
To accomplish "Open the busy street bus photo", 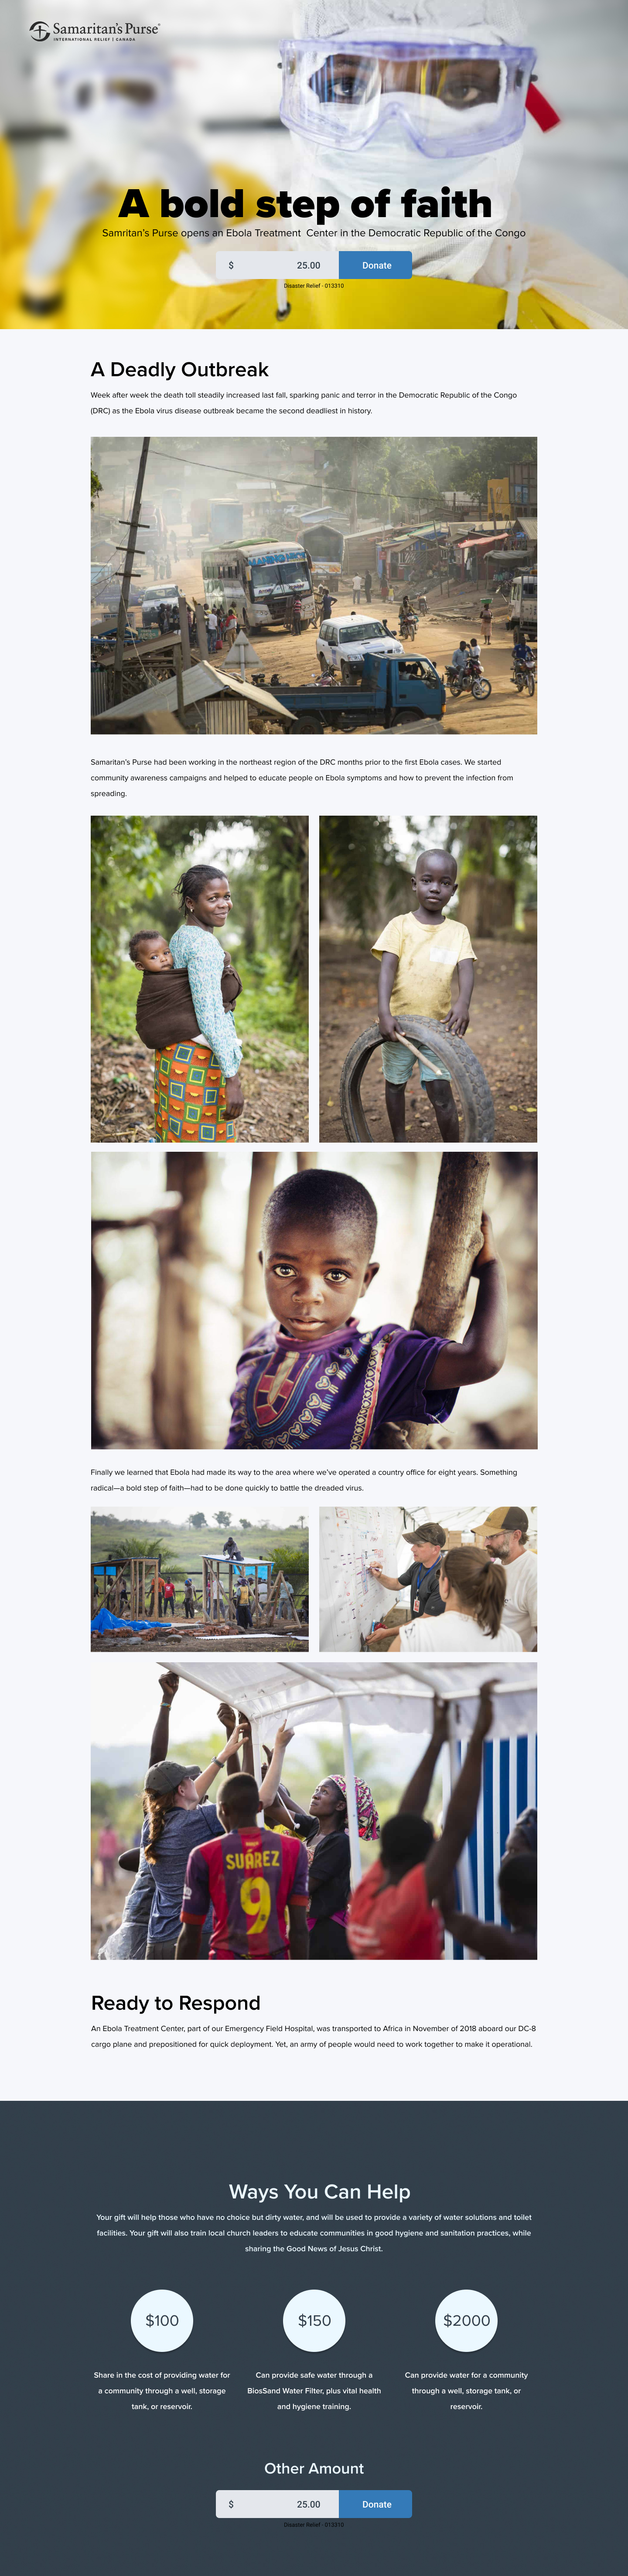I will [x=314, y=585].
